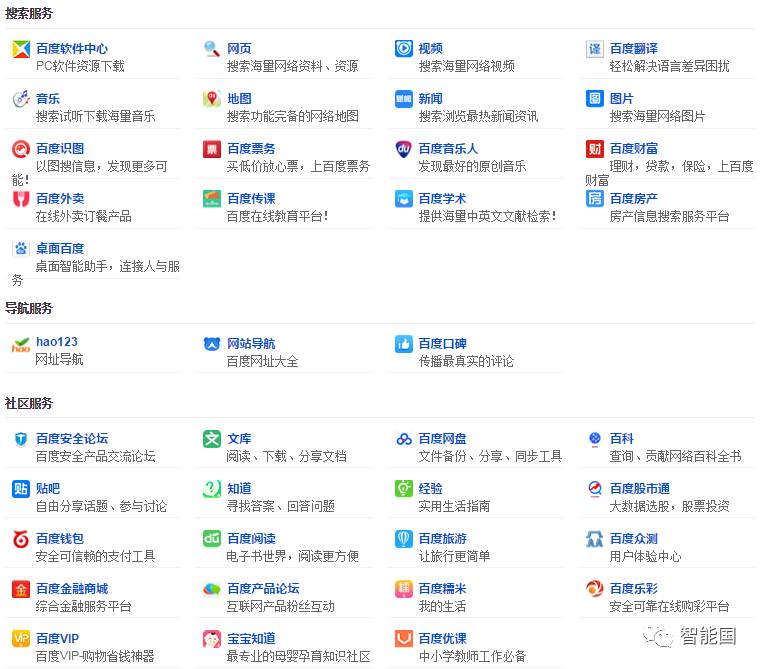The width and height of the screenshot is (761, 669).
Task: Click the text 安全可信赖的支付工具
Action: click(96, 557)
